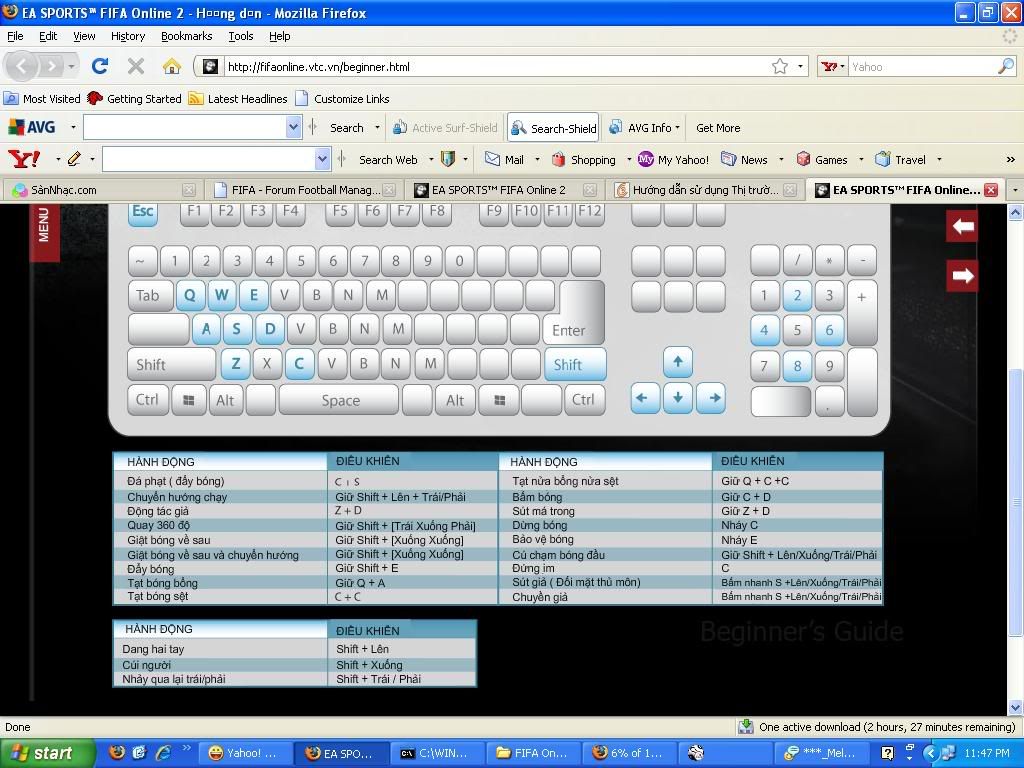Image resolution: width=1024 pixels, height=768 pixels.
Task: Click AVG Search button
Action: point(346,128)
